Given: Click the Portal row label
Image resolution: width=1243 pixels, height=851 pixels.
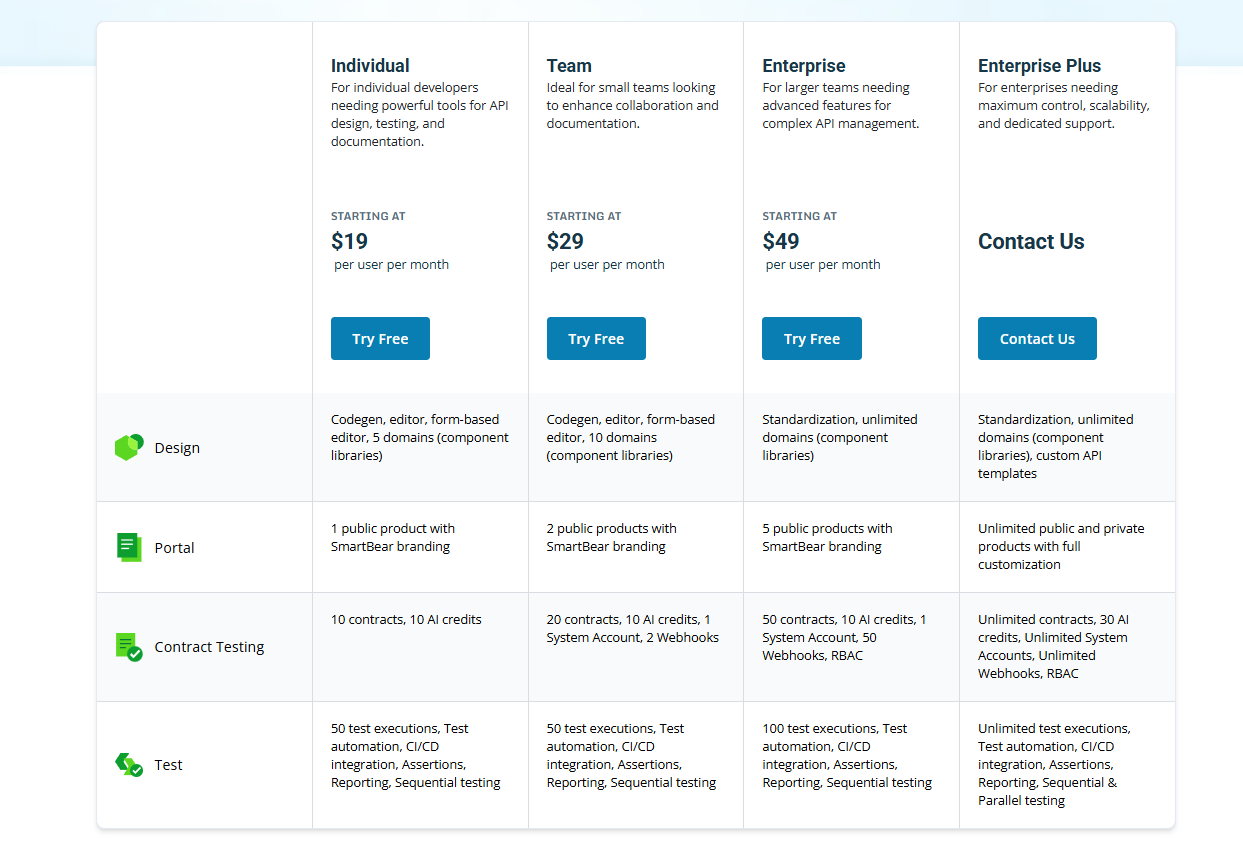Looking at the screenshot, I should pos(174,548).
